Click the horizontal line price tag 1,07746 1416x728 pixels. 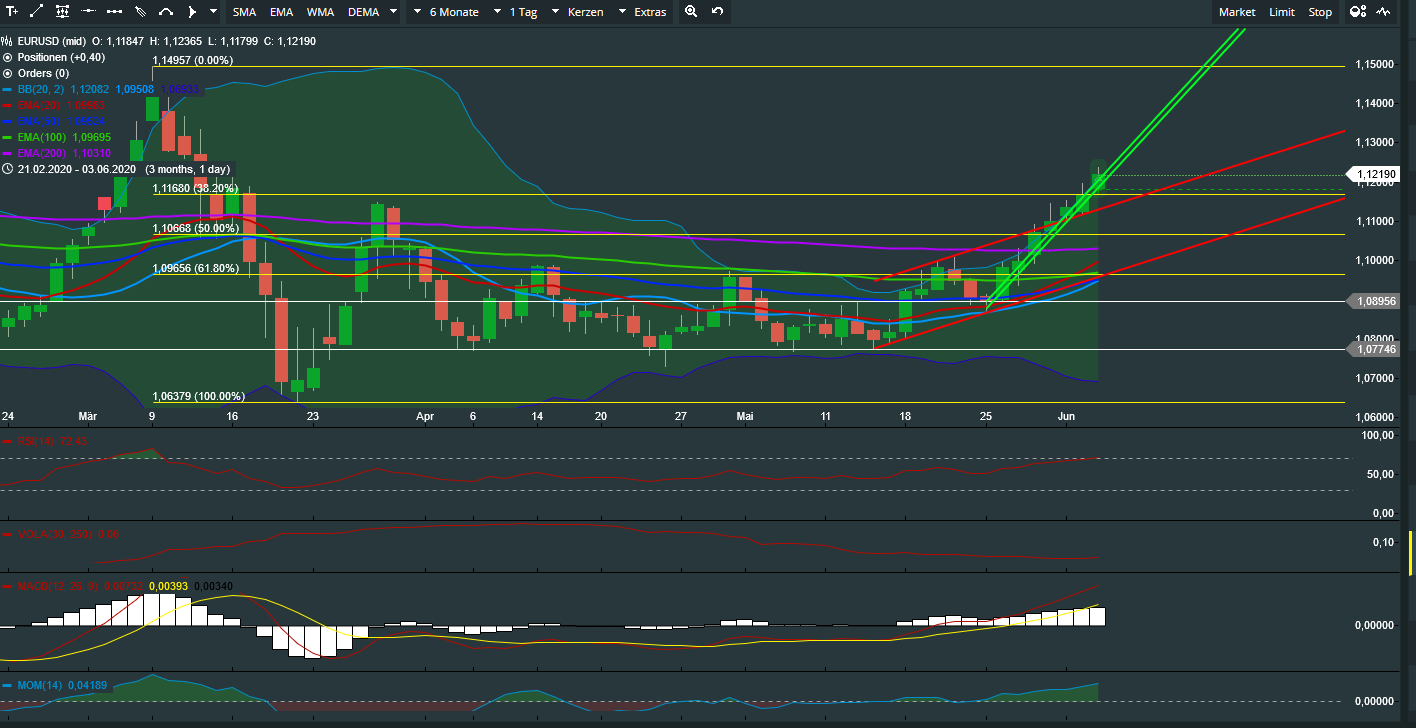(x=1375, y=349)
